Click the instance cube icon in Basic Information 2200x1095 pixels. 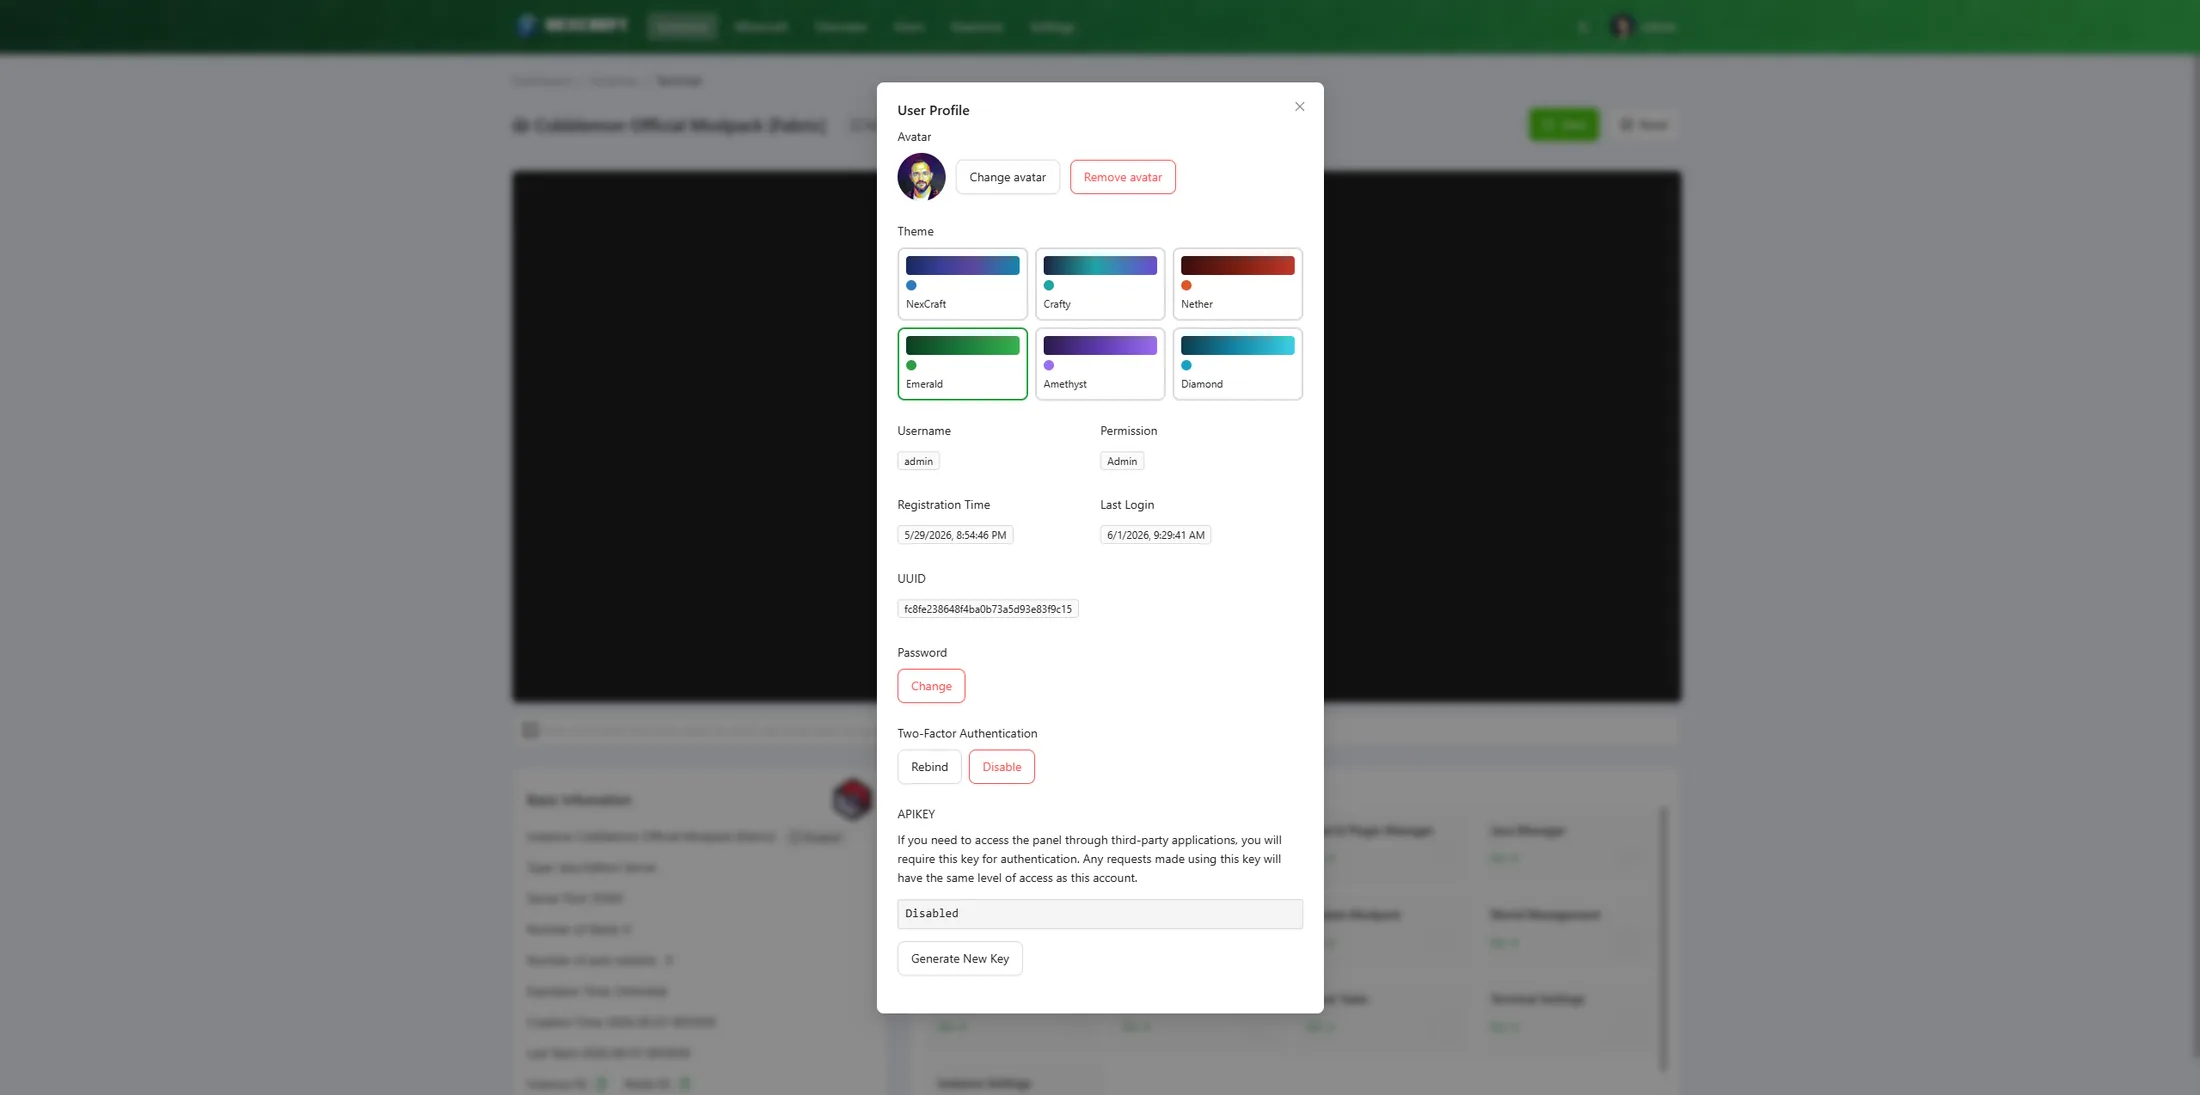852,799
